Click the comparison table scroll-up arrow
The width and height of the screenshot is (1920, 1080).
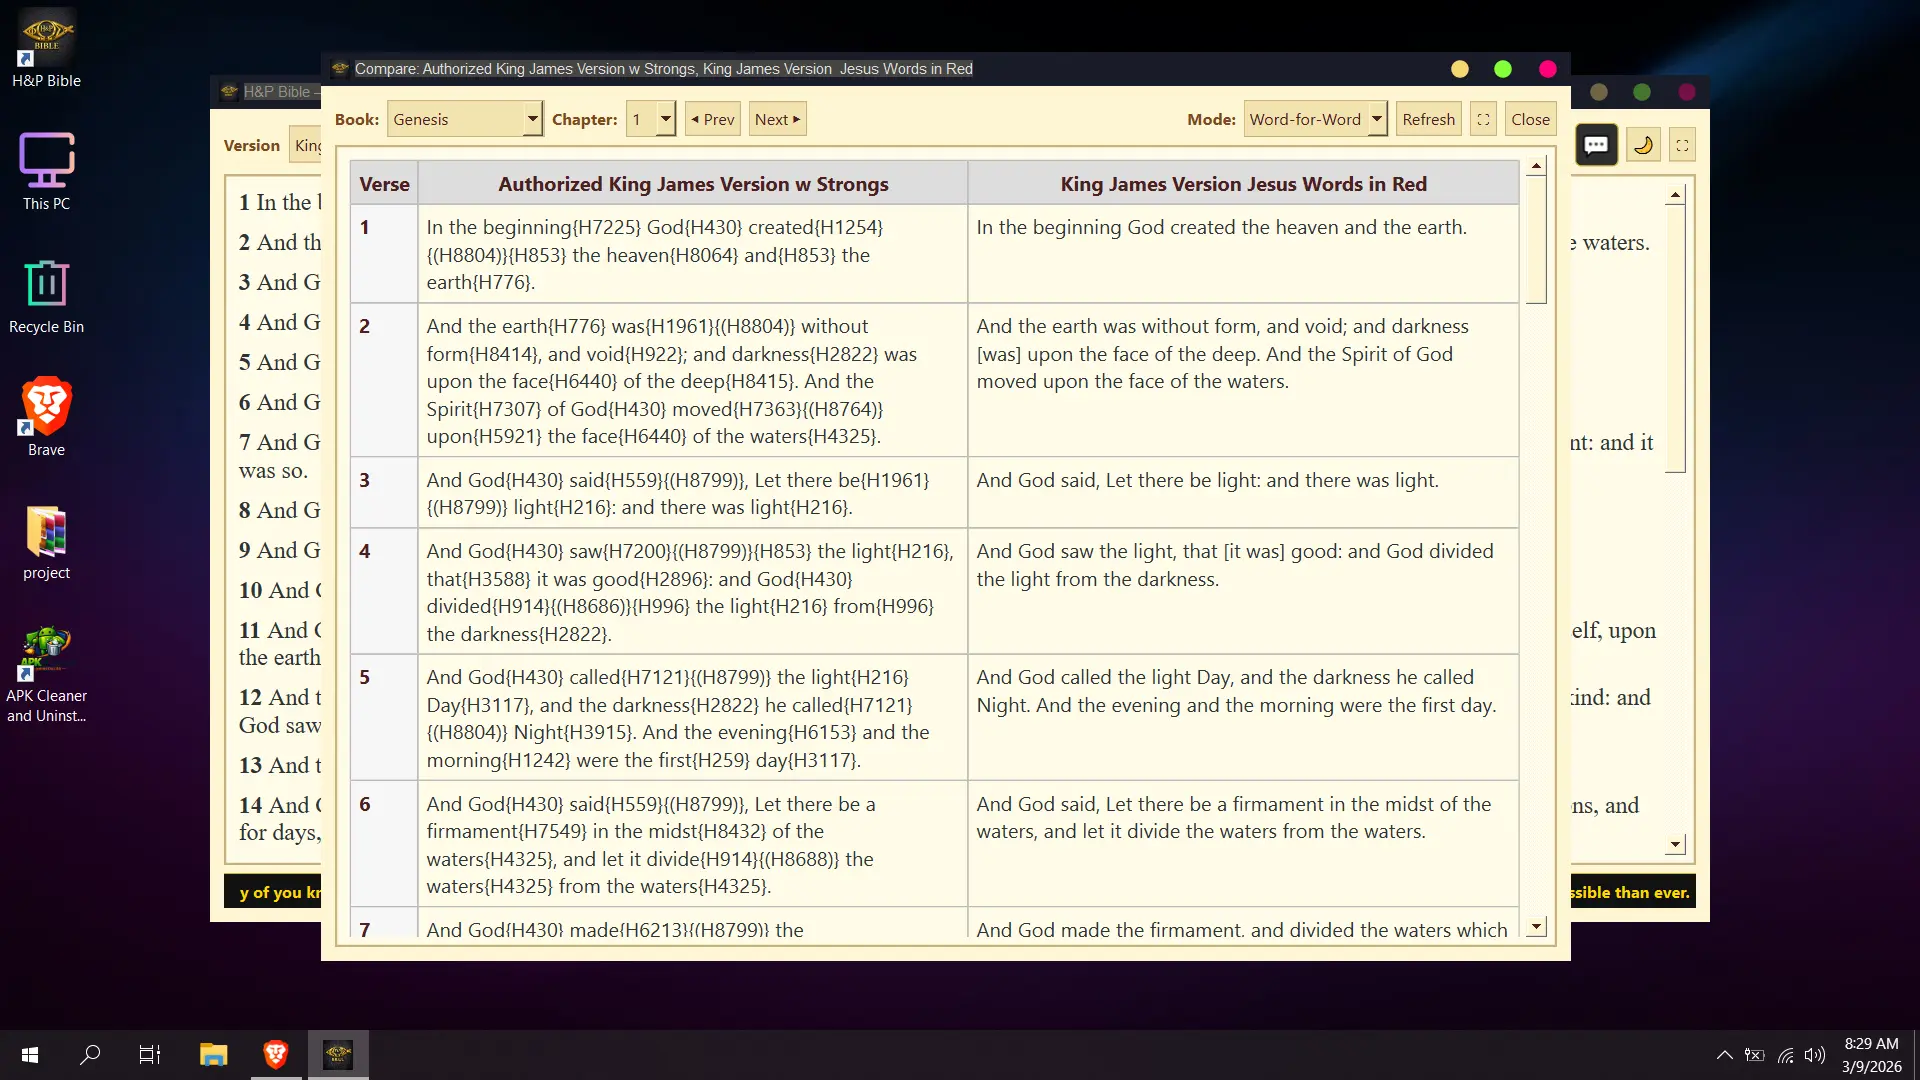(1537, 166)
